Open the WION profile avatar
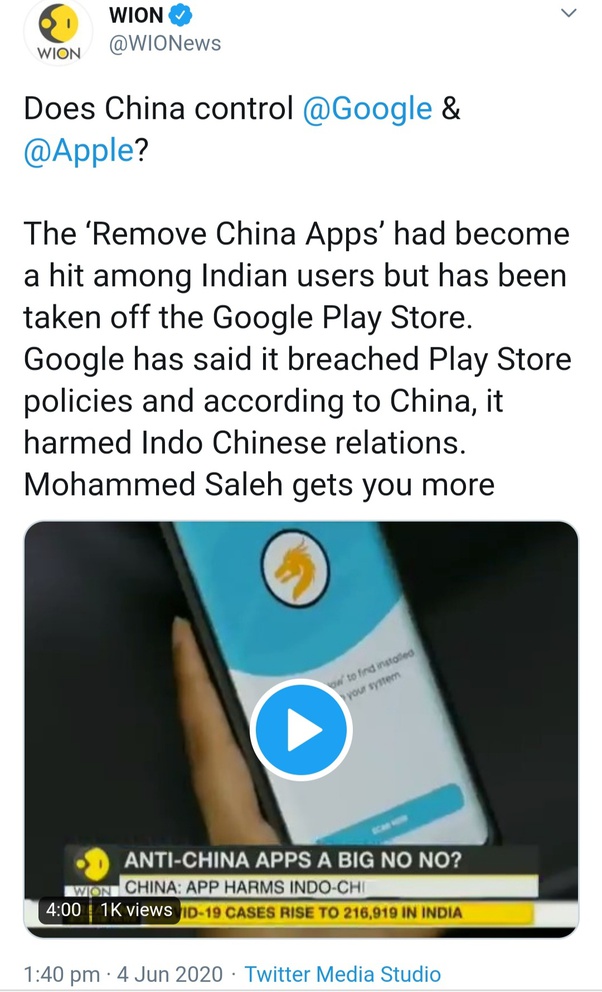602x992 pixels. [x=58, y=32]
